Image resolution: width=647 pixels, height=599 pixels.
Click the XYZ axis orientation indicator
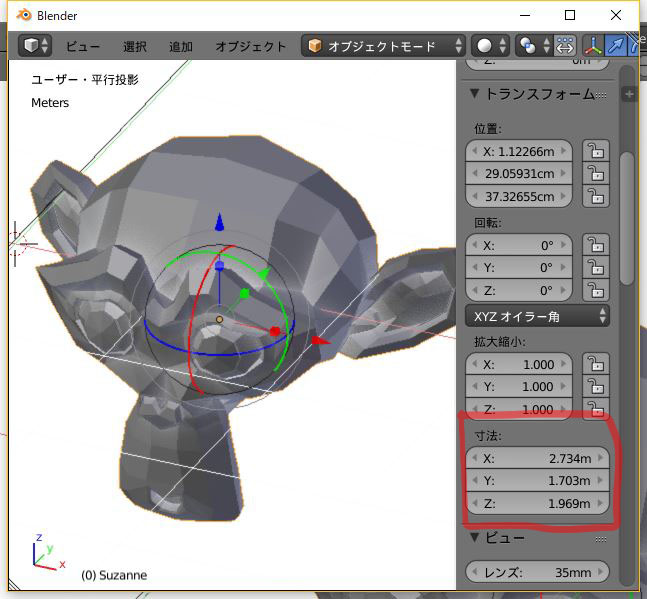(49, 552)
